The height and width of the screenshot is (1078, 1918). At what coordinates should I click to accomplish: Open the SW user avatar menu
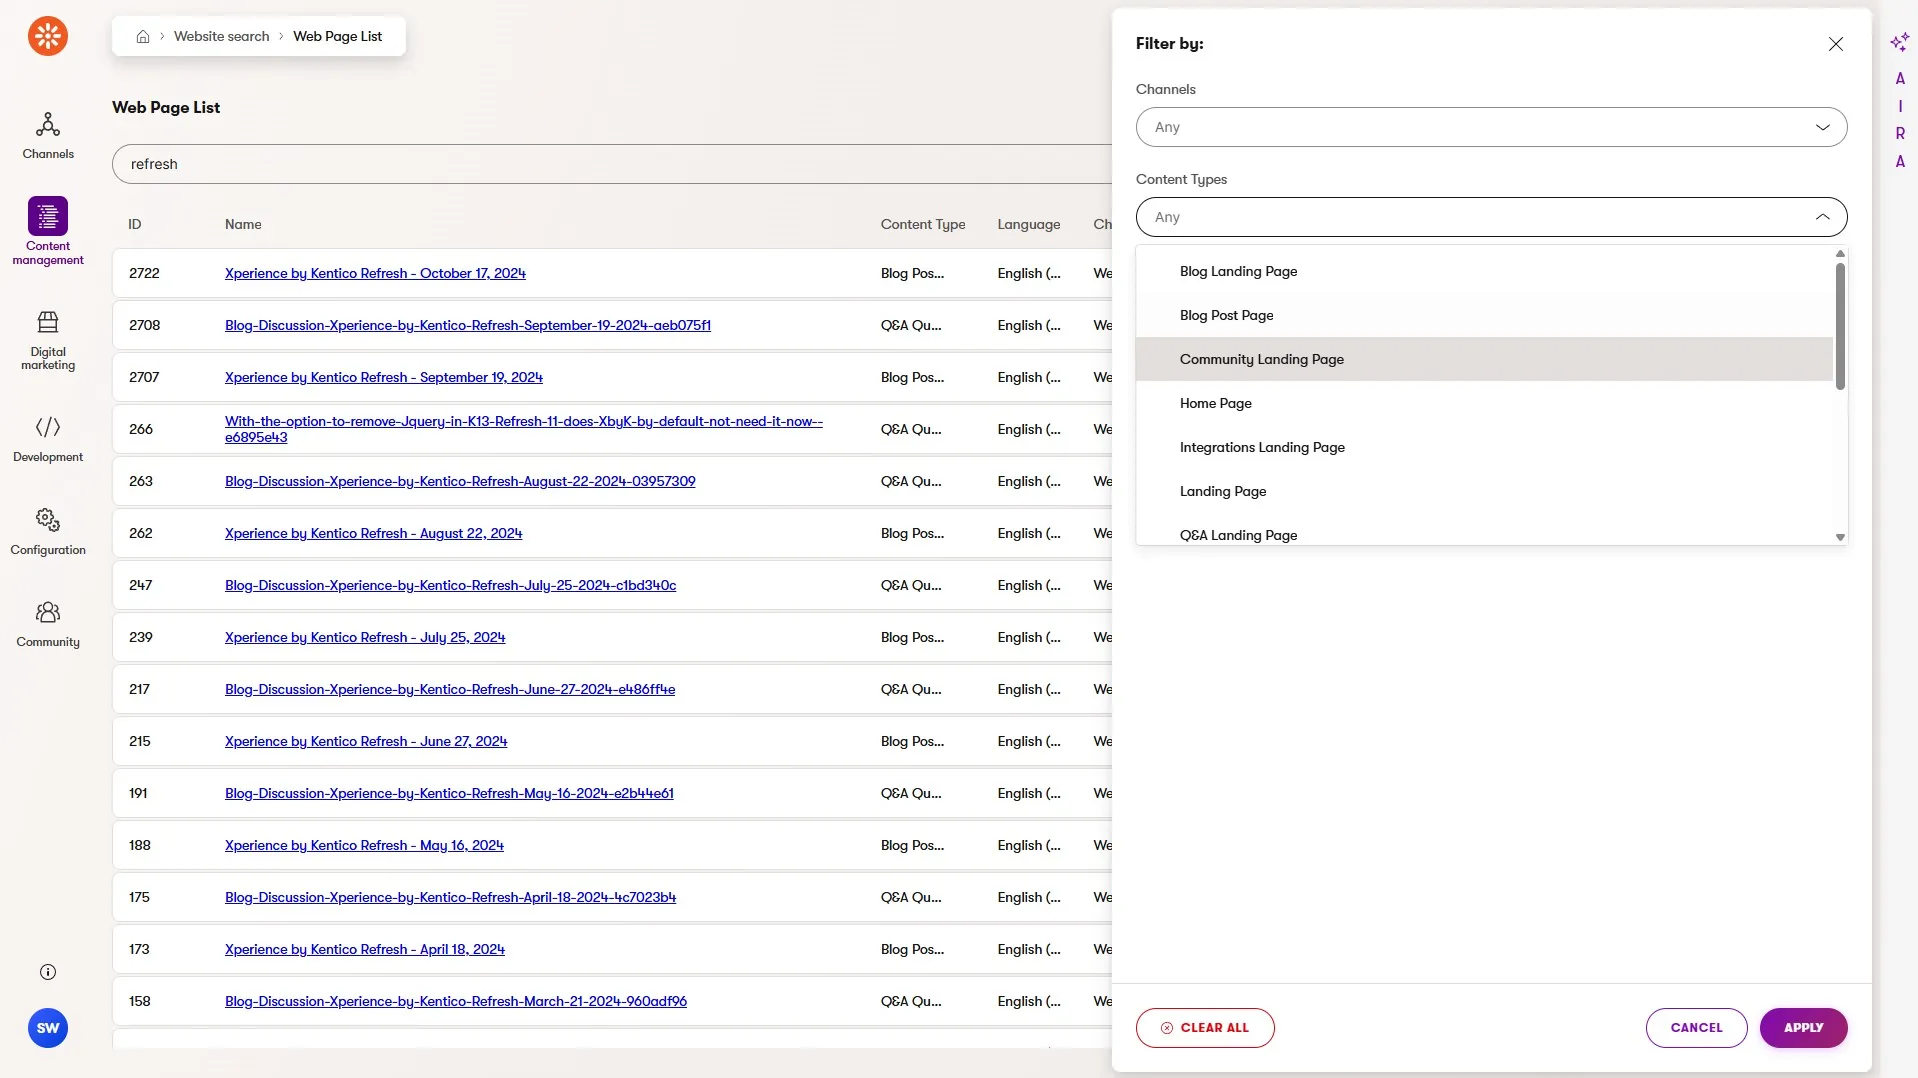tap(48, 1028)
